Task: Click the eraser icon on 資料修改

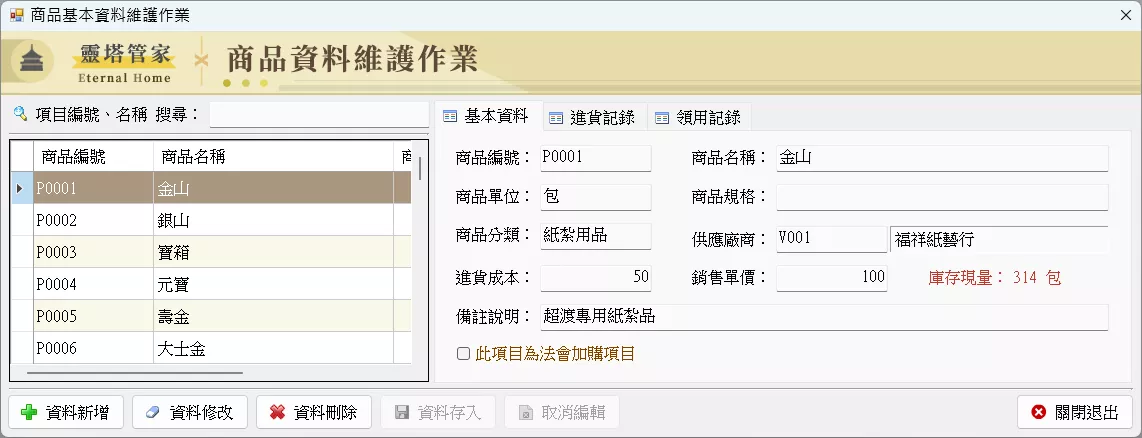Action: tap(152, 412)
